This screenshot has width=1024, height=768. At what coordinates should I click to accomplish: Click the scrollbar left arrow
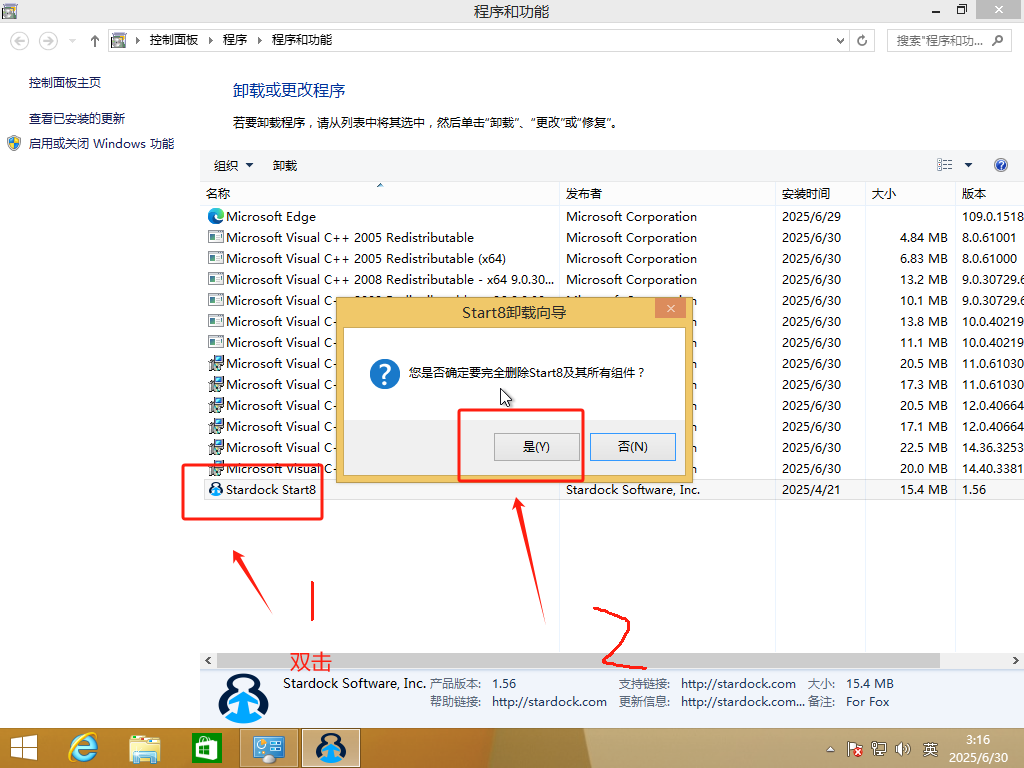click(x=208, y=660)
